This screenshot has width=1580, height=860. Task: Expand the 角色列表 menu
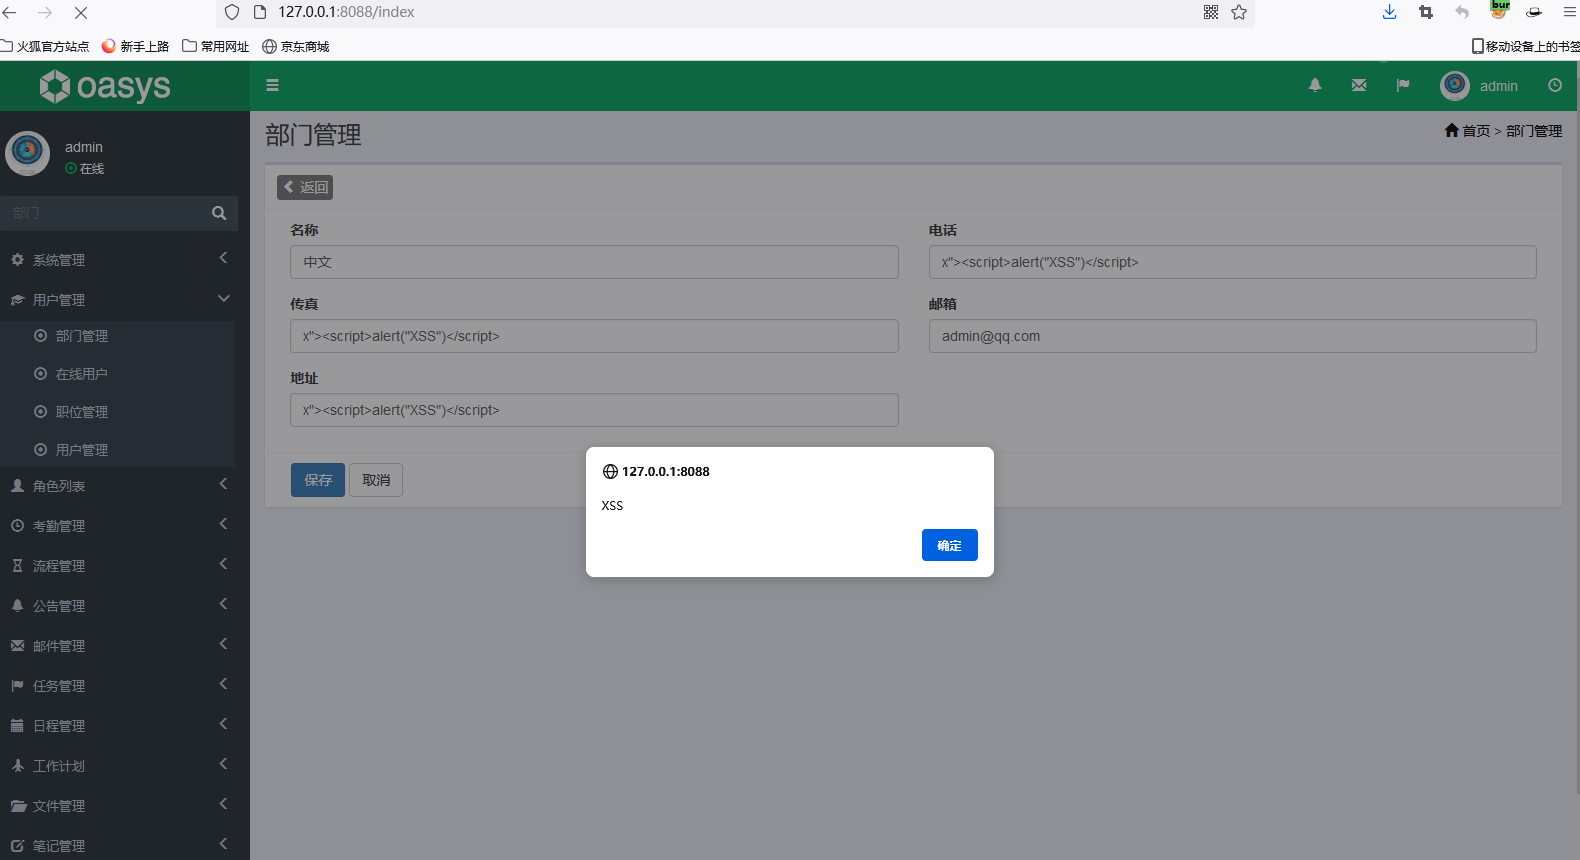[x=118, y=486]
